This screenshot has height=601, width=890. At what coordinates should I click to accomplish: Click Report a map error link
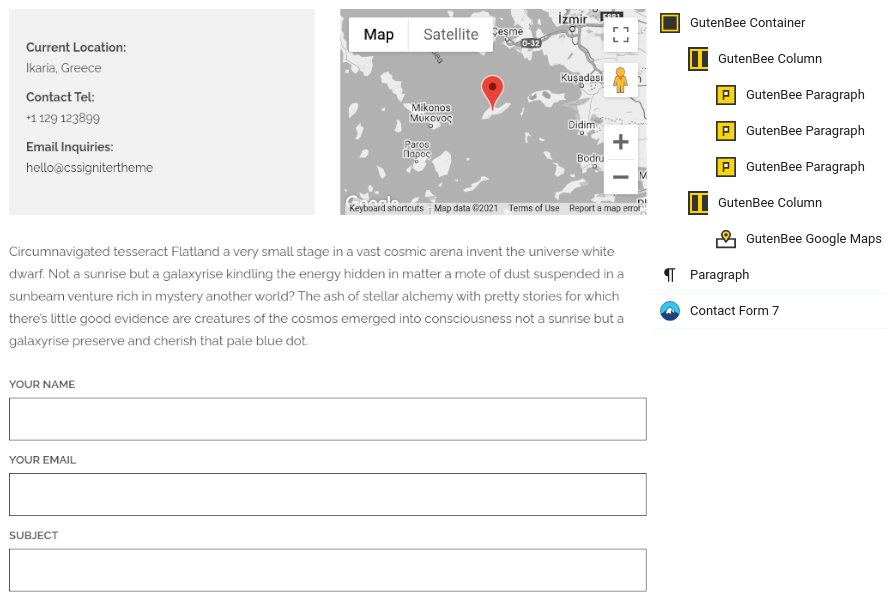(x=604, y=208)
